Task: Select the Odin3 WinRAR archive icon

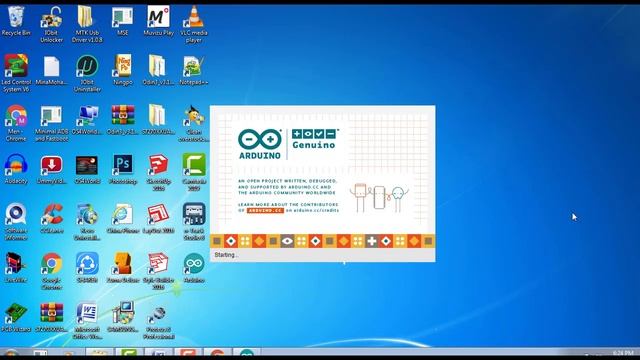Action: pos(122,120)
